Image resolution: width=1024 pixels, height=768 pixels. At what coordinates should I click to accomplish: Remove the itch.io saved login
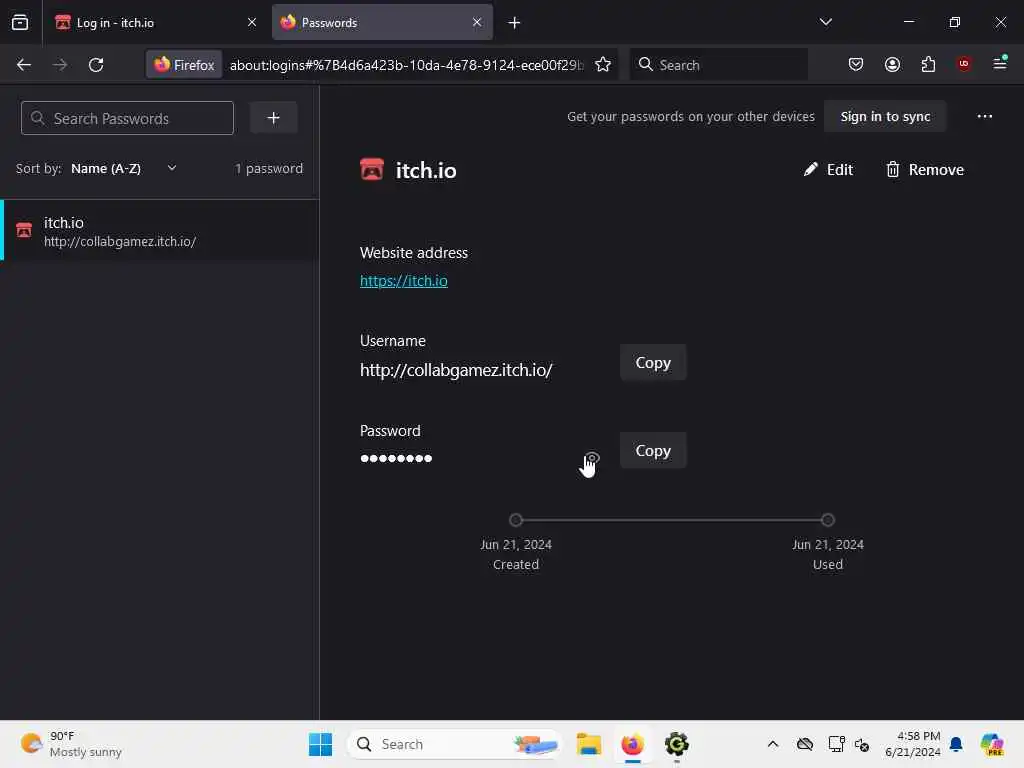tap(924, 170)
